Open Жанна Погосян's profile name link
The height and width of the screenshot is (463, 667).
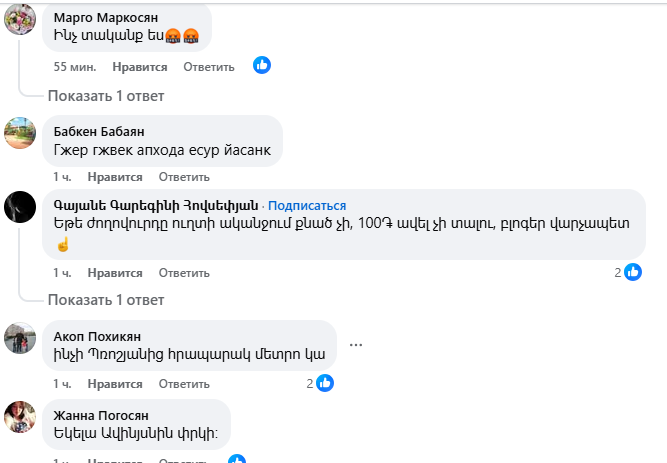pyautogui.click(x=101, y=415)
